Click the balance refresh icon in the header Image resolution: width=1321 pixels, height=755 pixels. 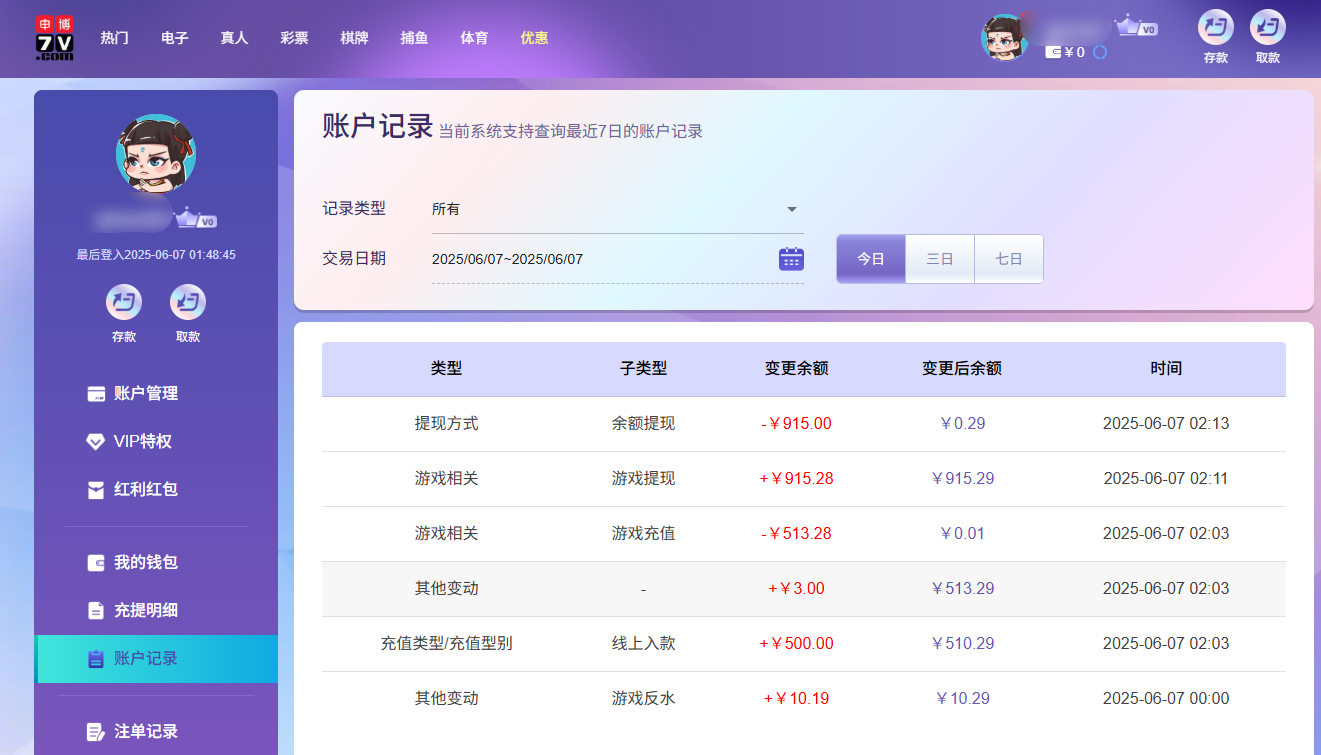tap(1100, 52)
